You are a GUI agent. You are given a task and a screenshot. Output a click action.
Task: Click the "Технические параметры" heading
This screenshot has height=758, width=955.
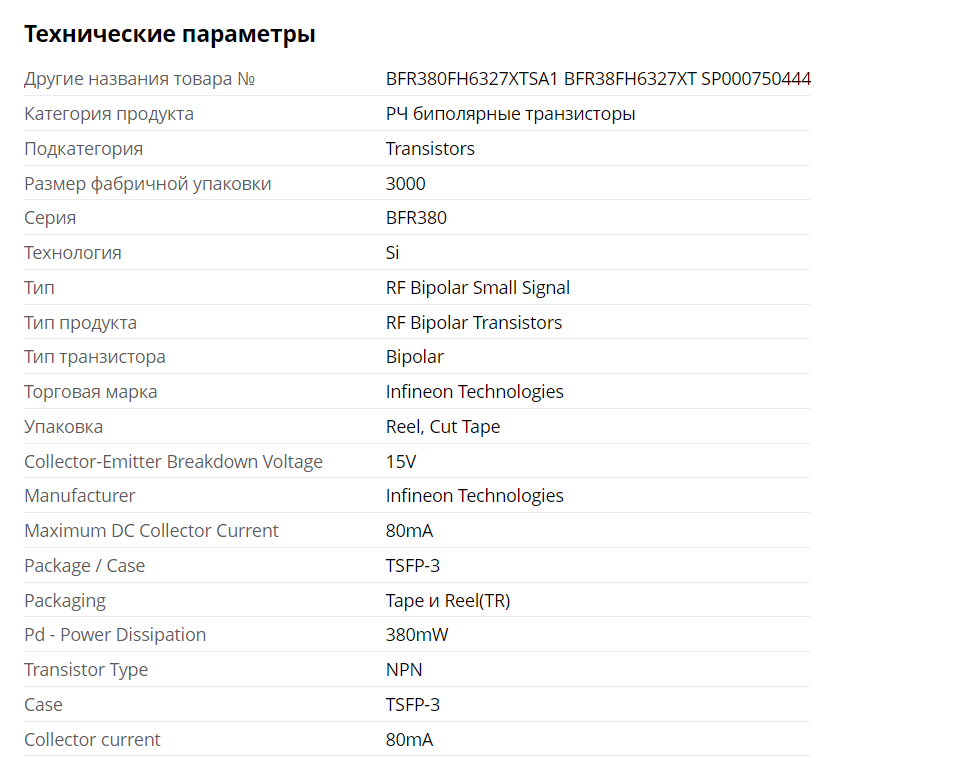169,34
